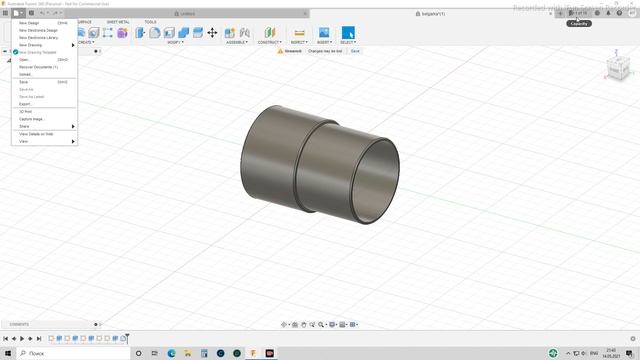The image size is (640, 360).
Task: Jump to the timeline beginning
Action: pyautogui.click(x=5, y=338)
